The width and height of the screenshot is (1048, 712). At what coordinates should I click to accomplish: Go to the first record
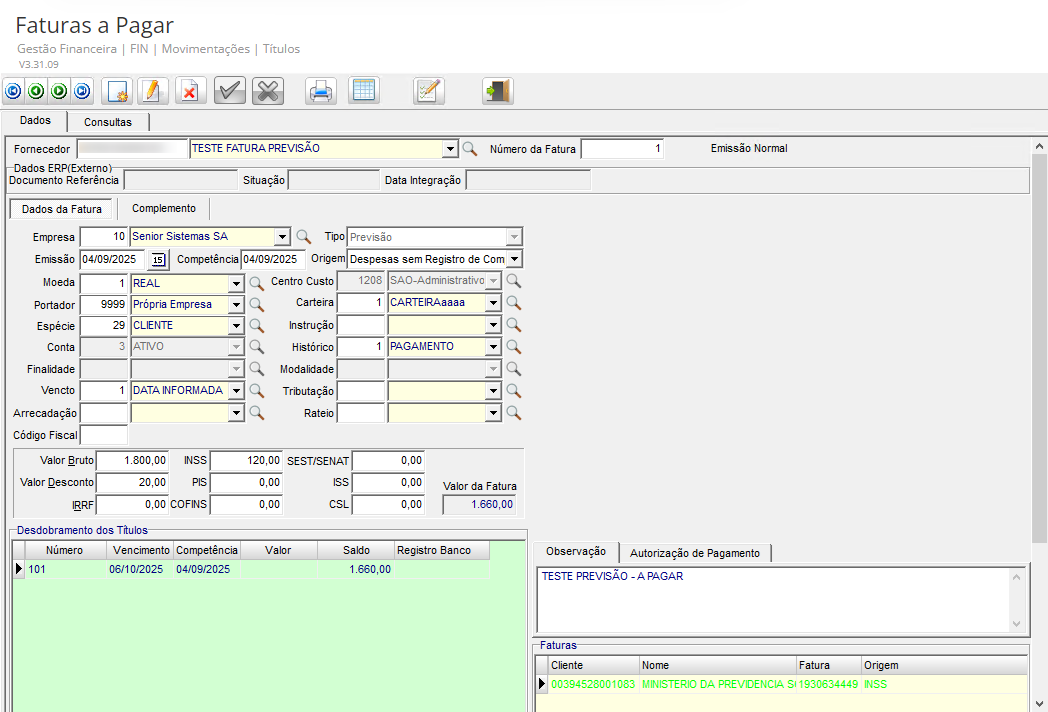point(13,91)
